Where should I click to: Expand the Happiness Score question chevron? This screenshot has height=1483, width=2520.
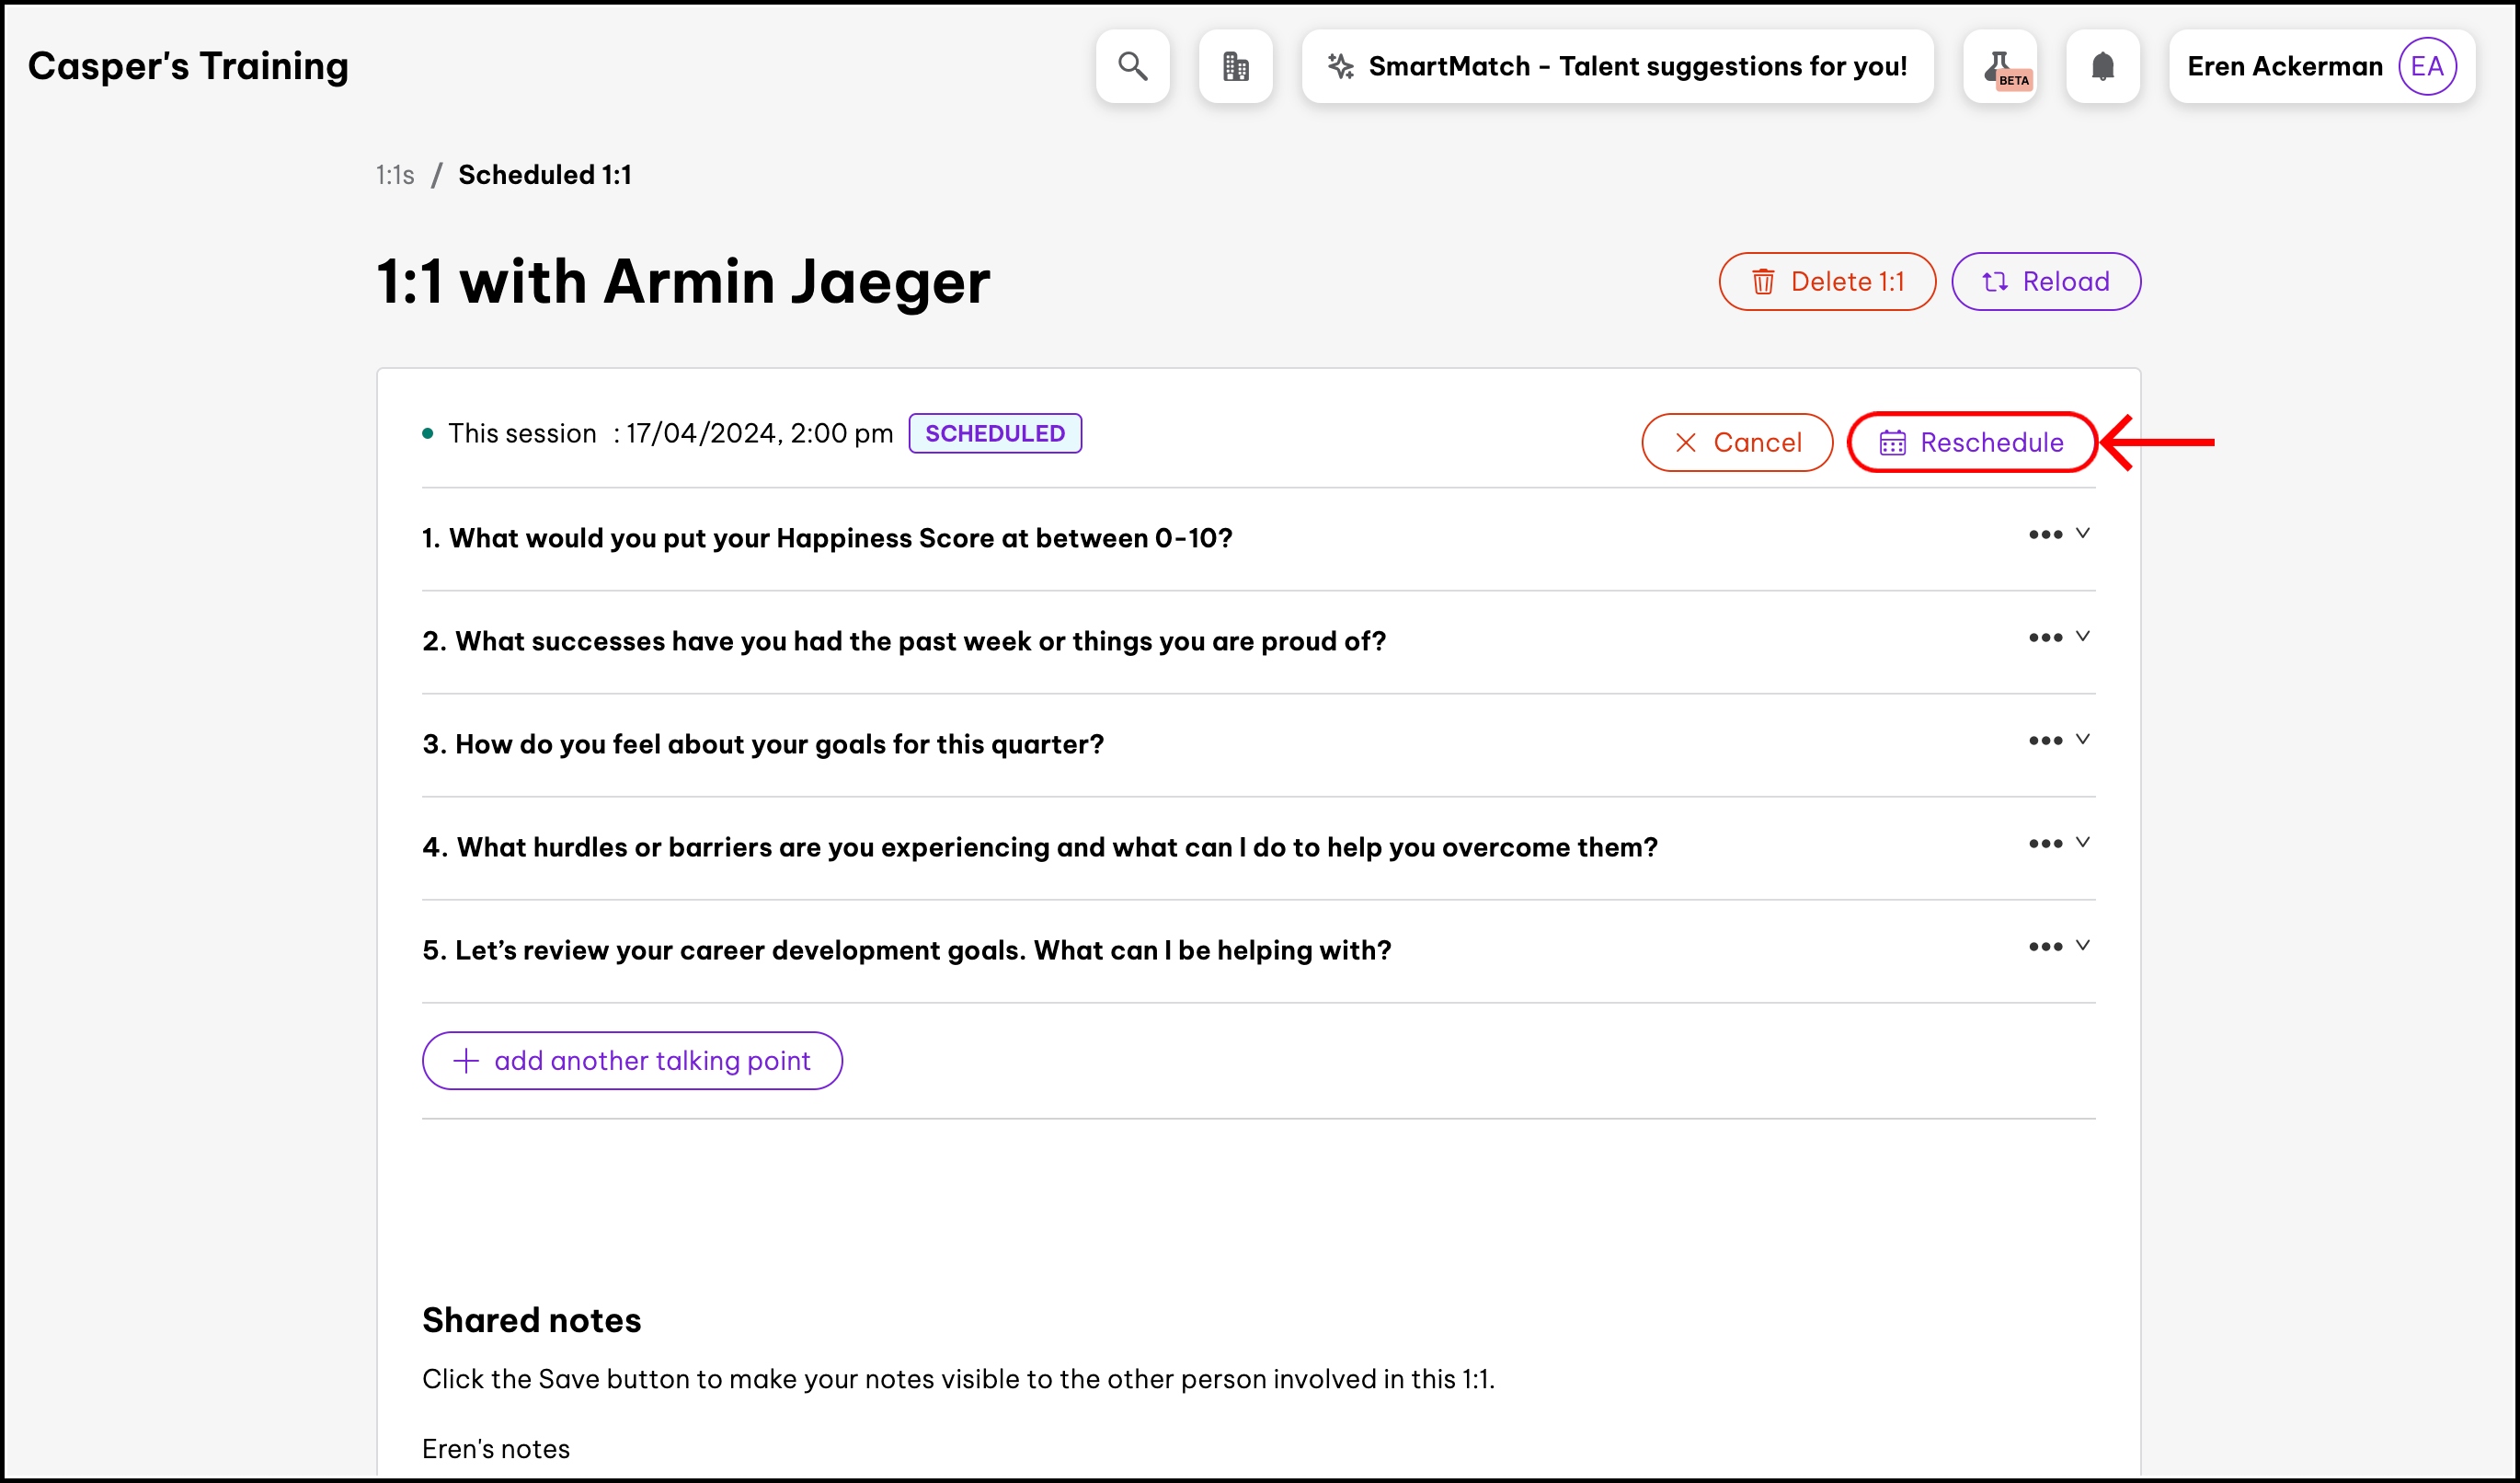[2082, 533]
